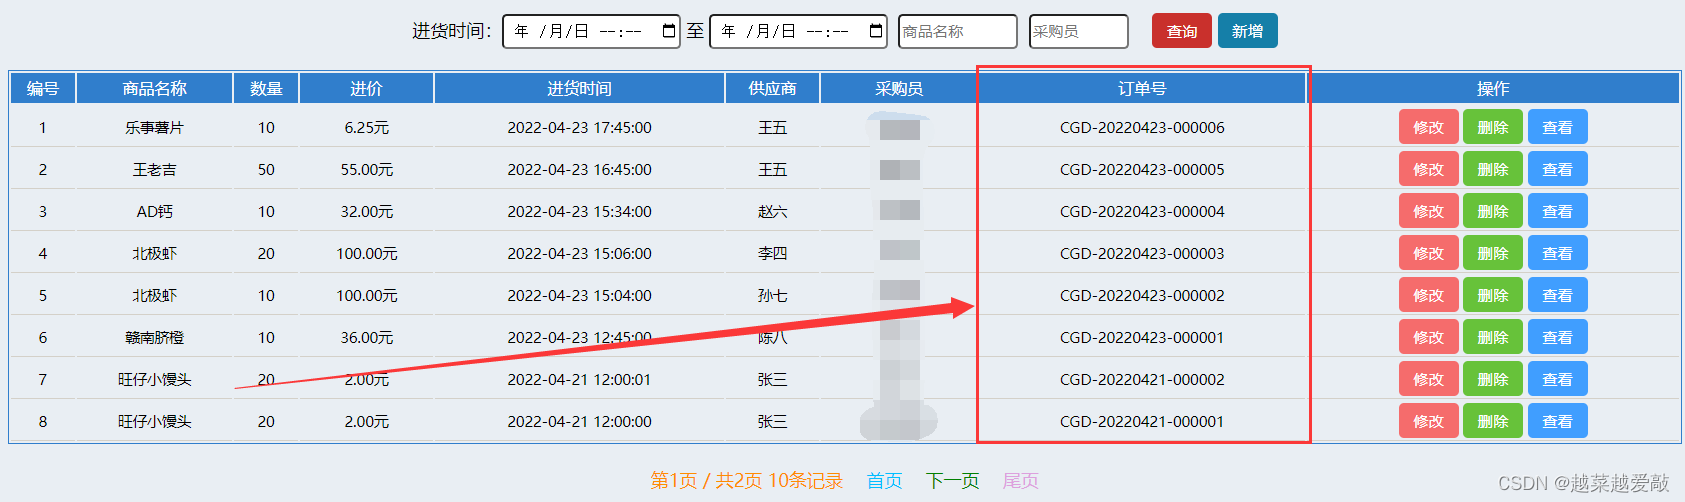Select order number CGD-20220423-000006
Image resolution: width=1685 pixels, height=502 pixels.
tap(1142, 127)
